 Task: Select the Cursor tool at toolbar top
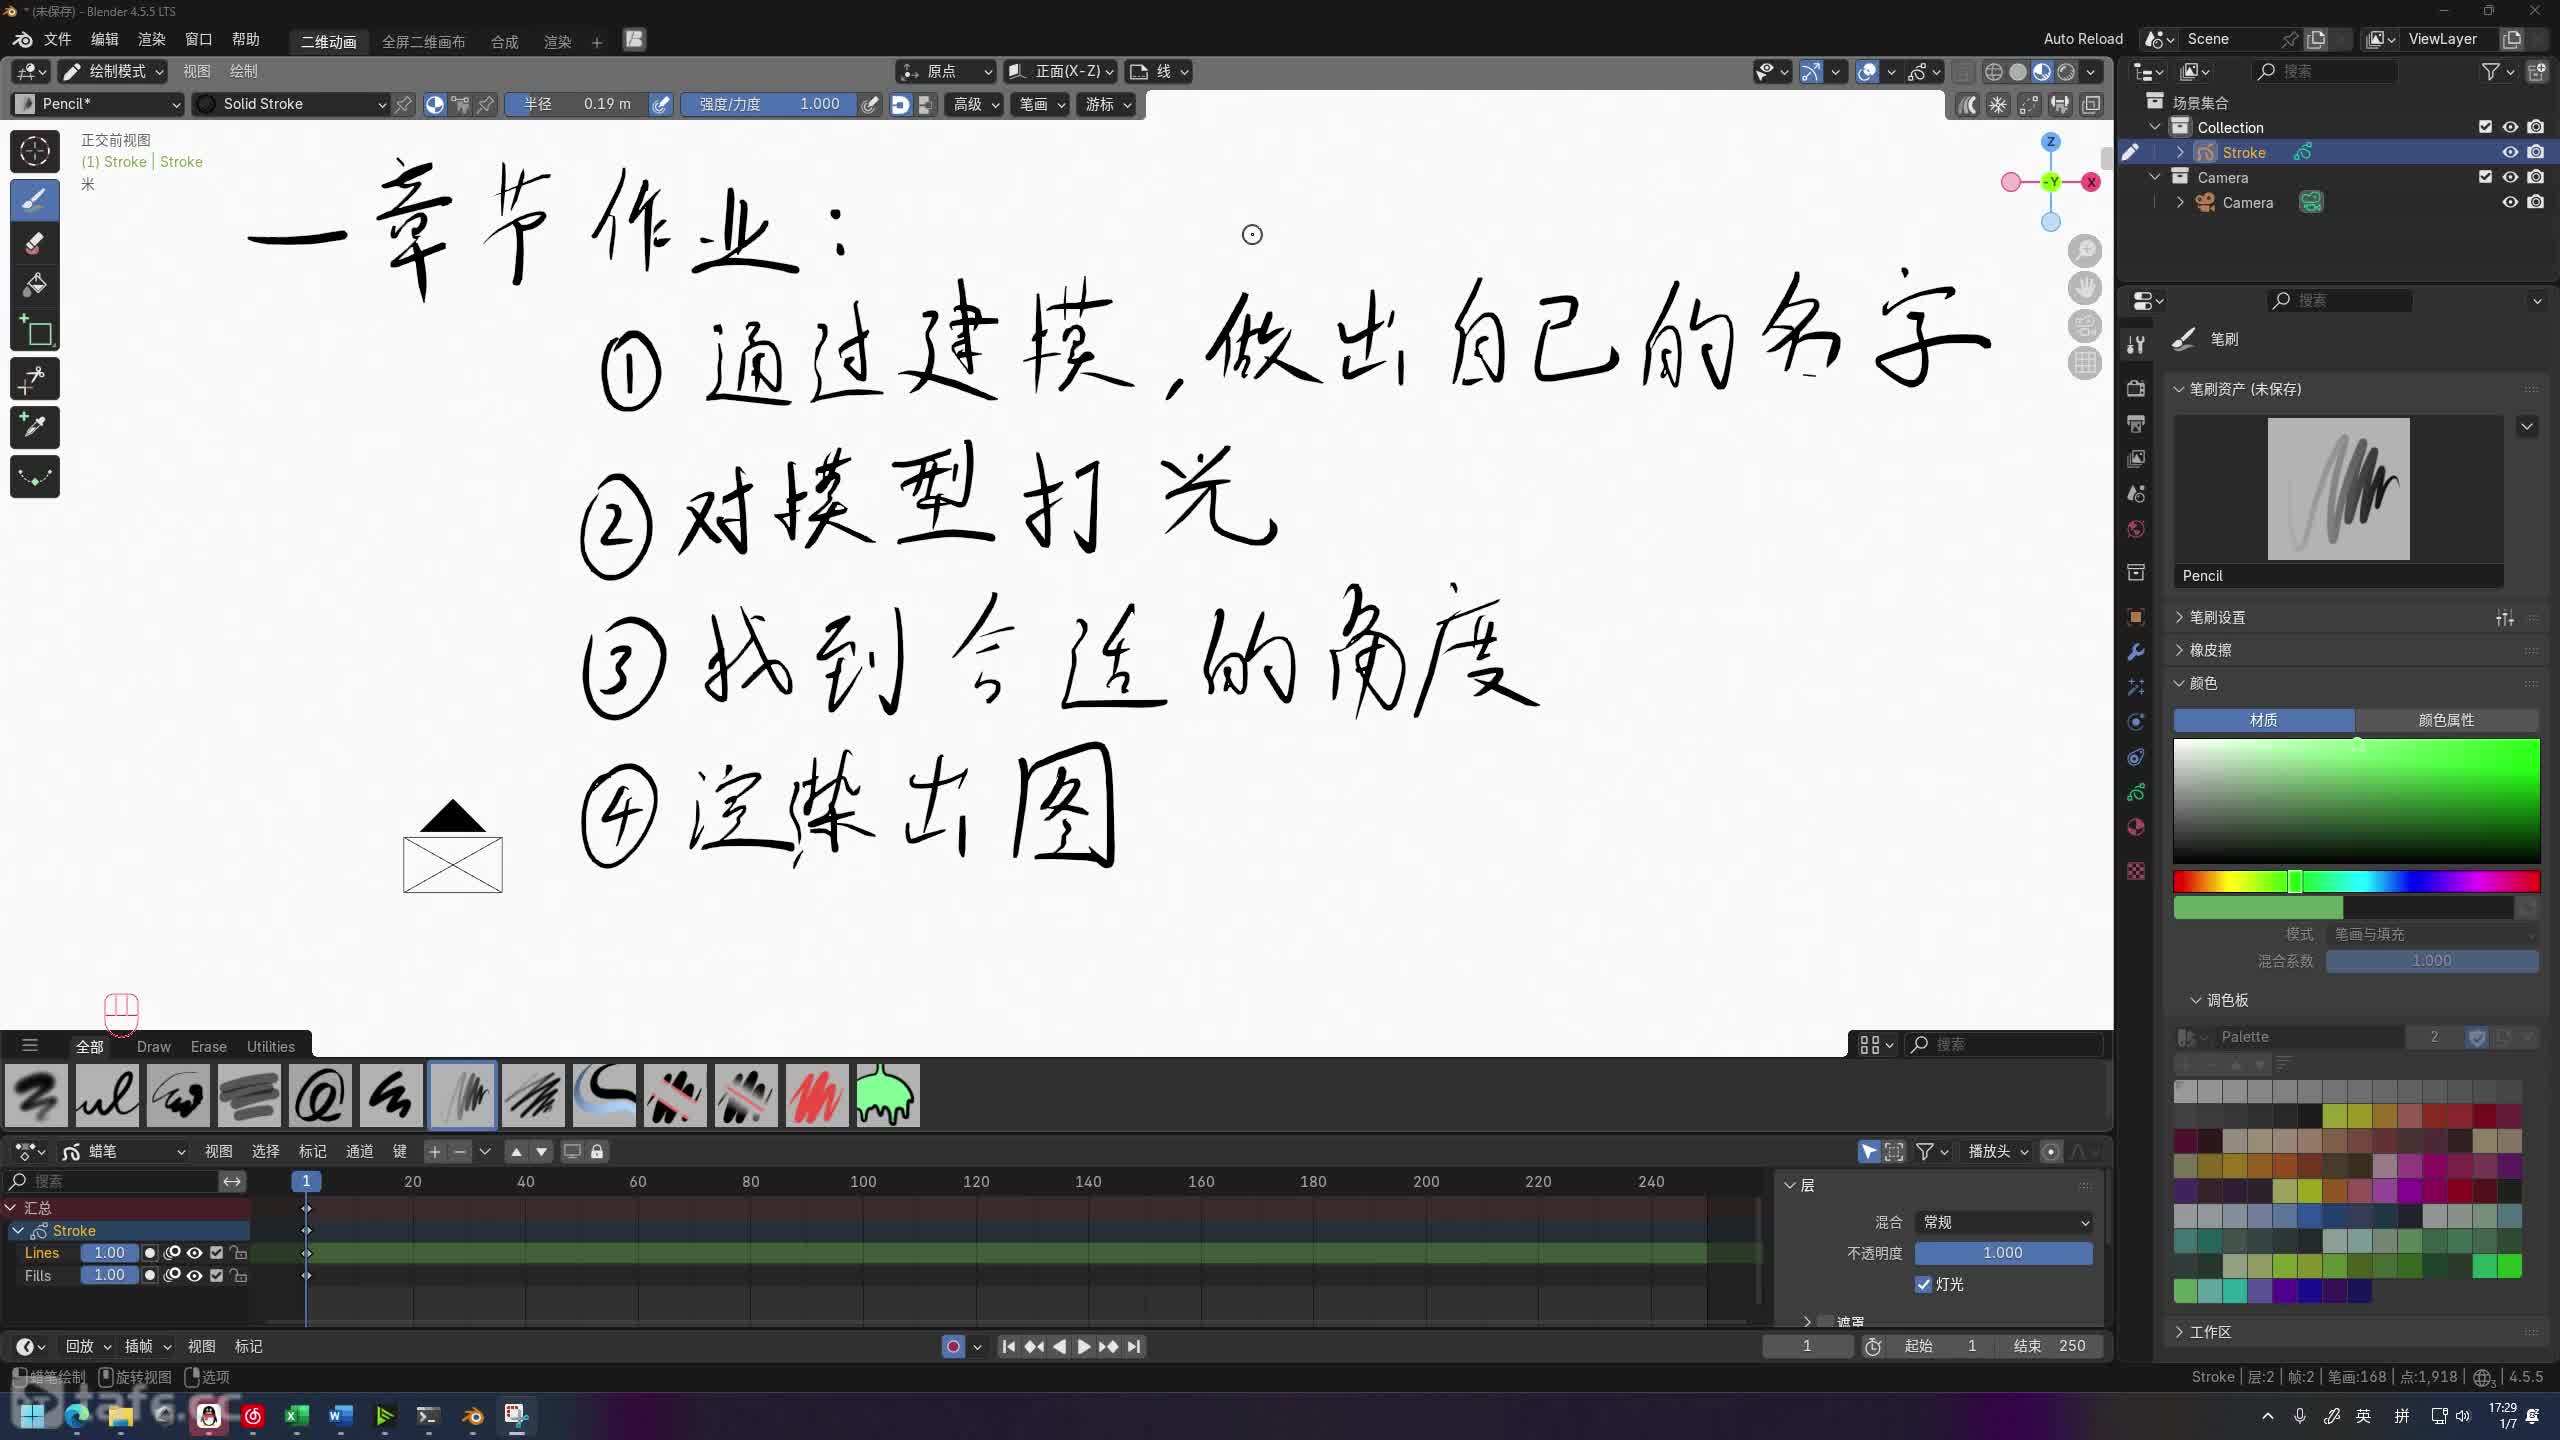pos(34,151)
